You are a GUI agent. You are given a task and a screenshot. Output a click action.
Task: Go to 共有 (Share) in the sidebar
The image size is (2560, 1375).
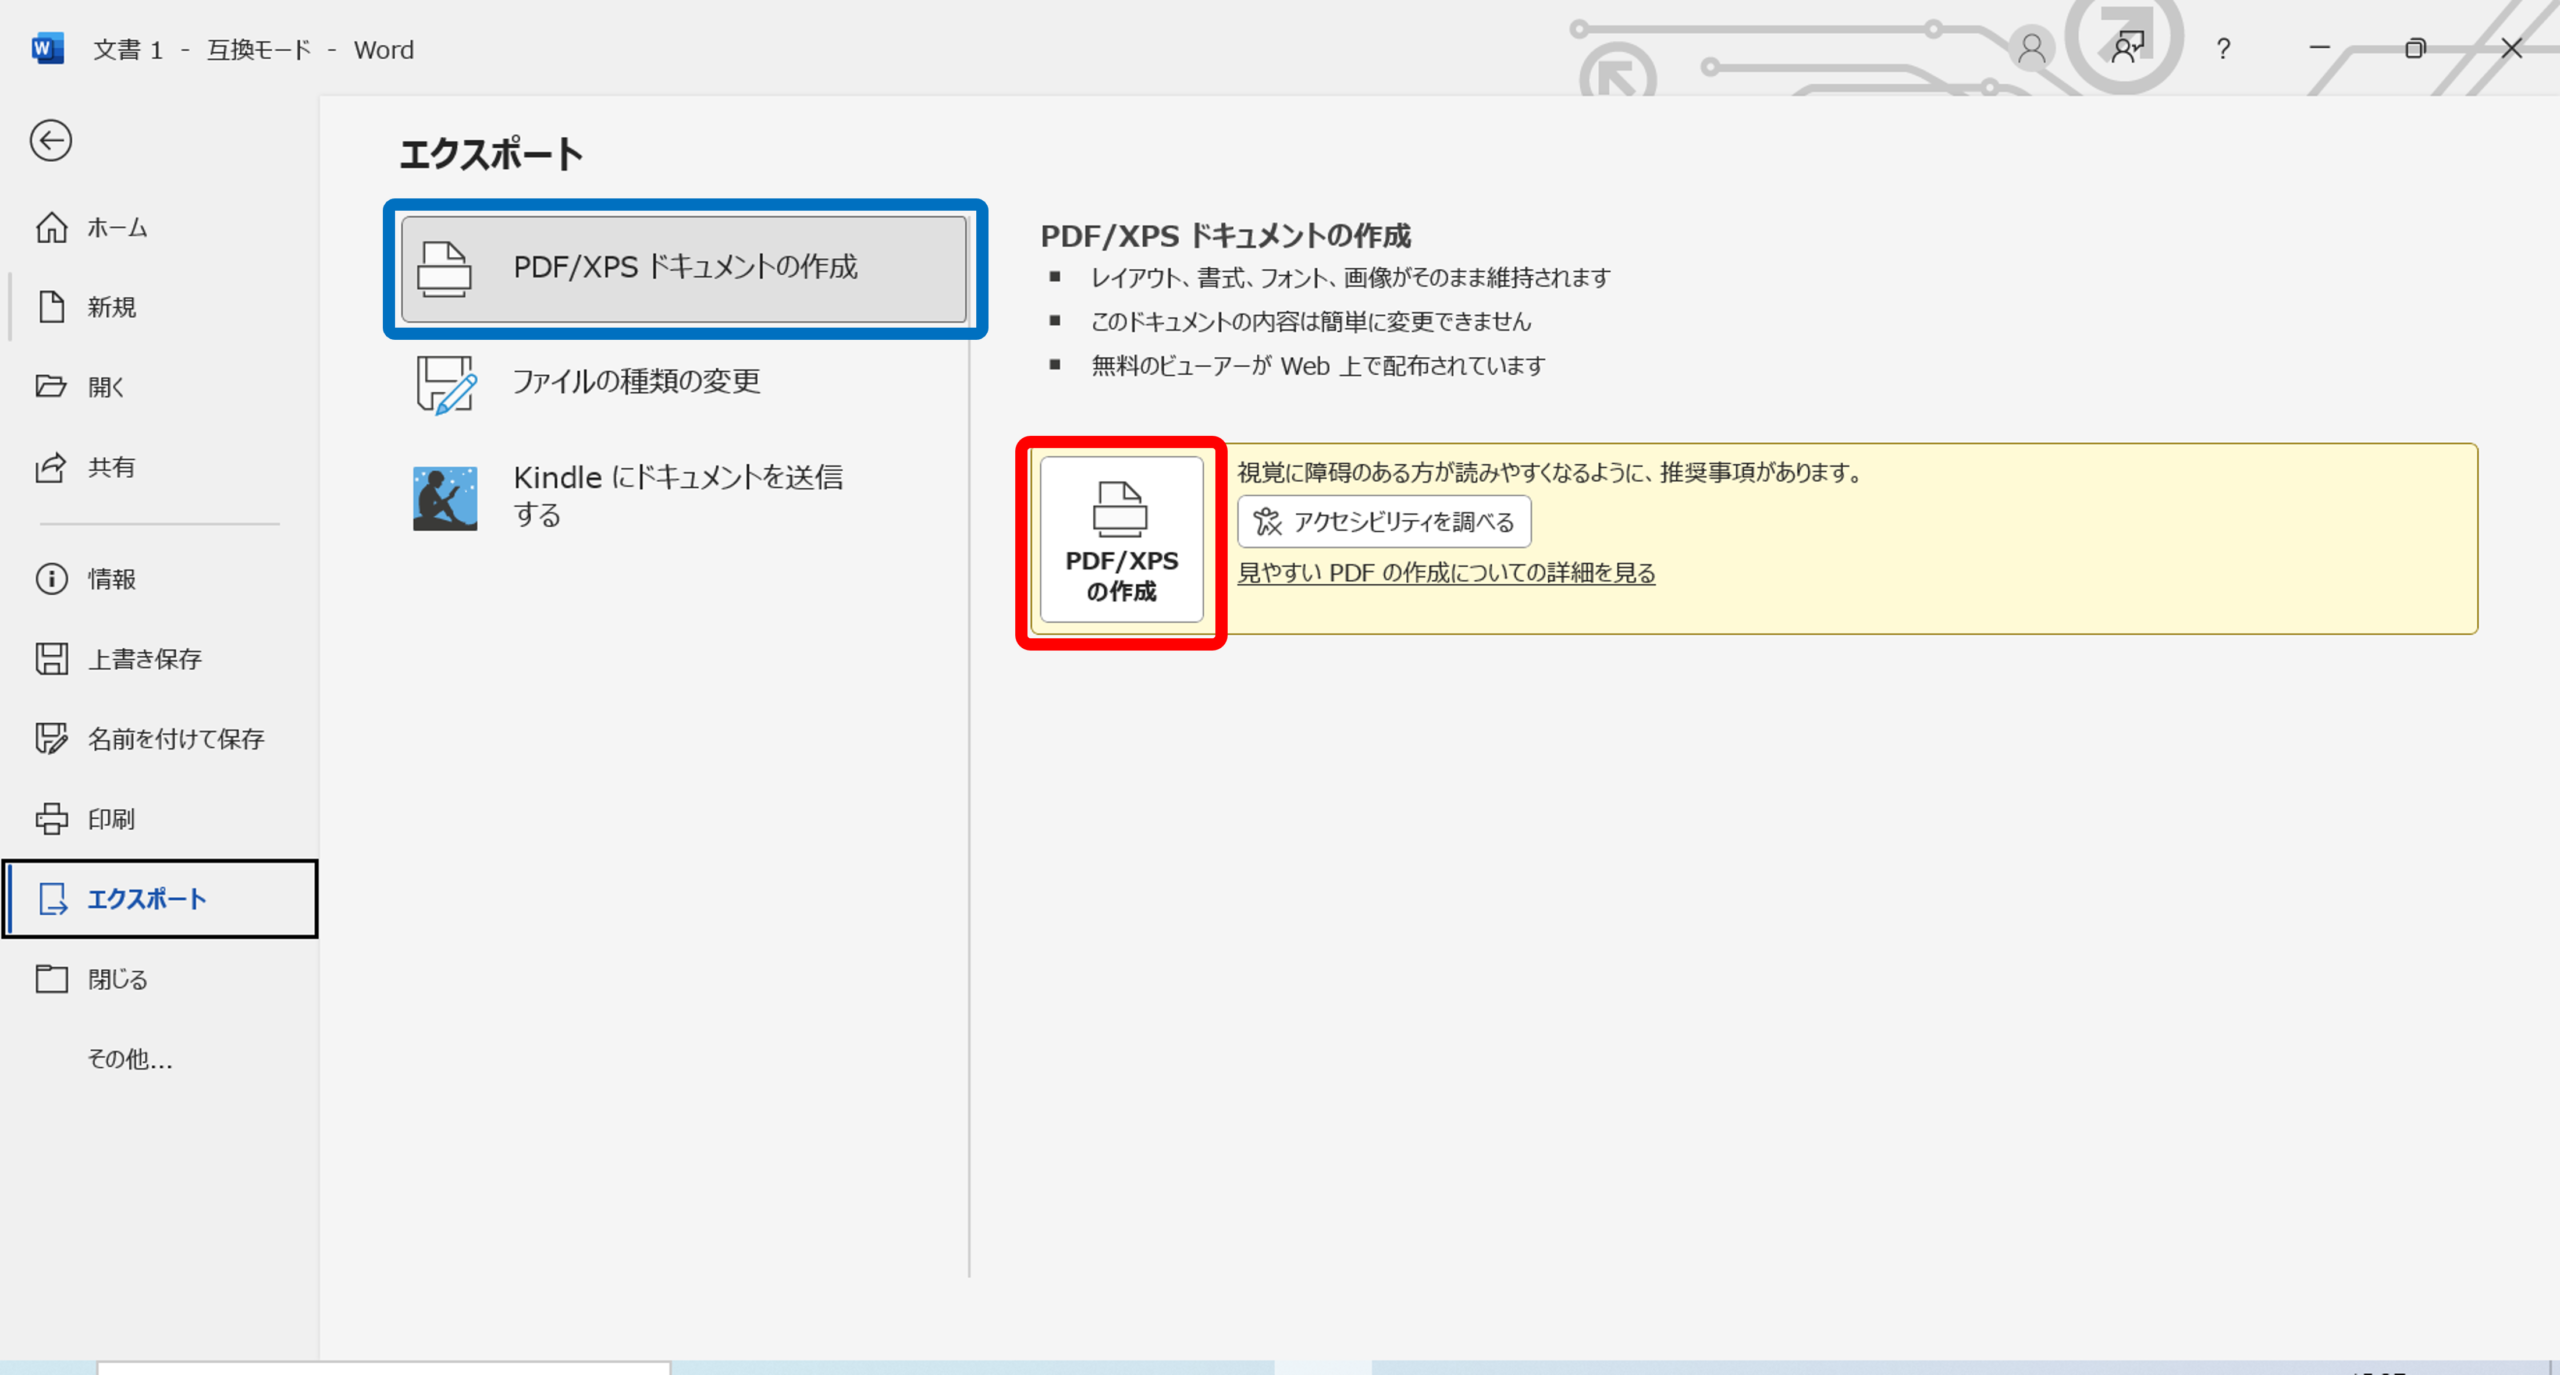click(110, 467)
